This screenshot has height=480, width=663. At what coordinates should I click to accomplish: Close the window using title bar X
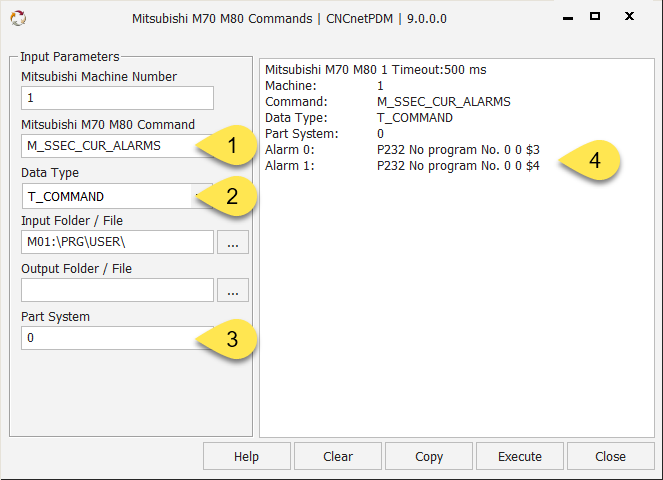click(629, 16)
